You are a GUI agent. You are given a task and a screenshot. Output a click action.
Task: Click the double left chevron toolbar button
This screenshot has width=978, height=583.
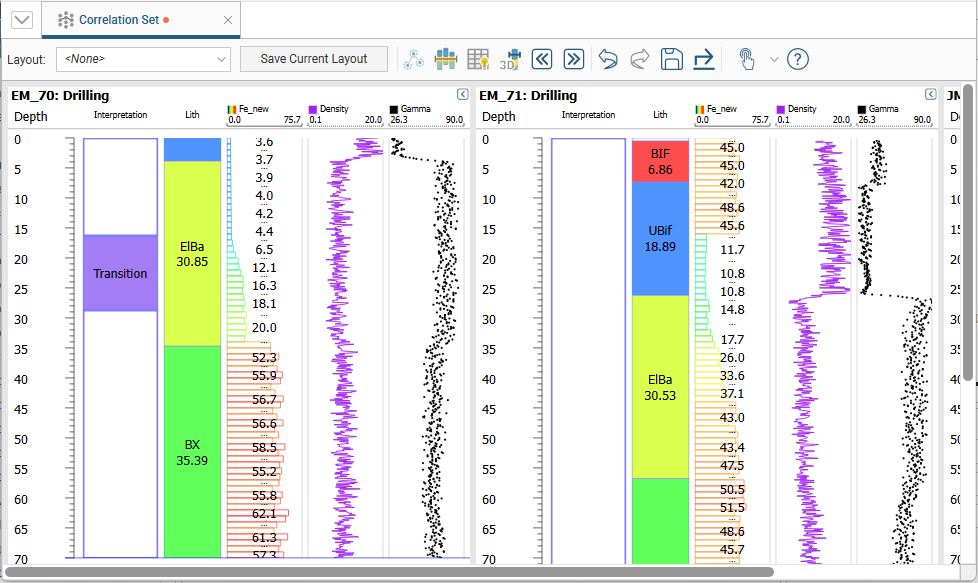pos(542,59)
